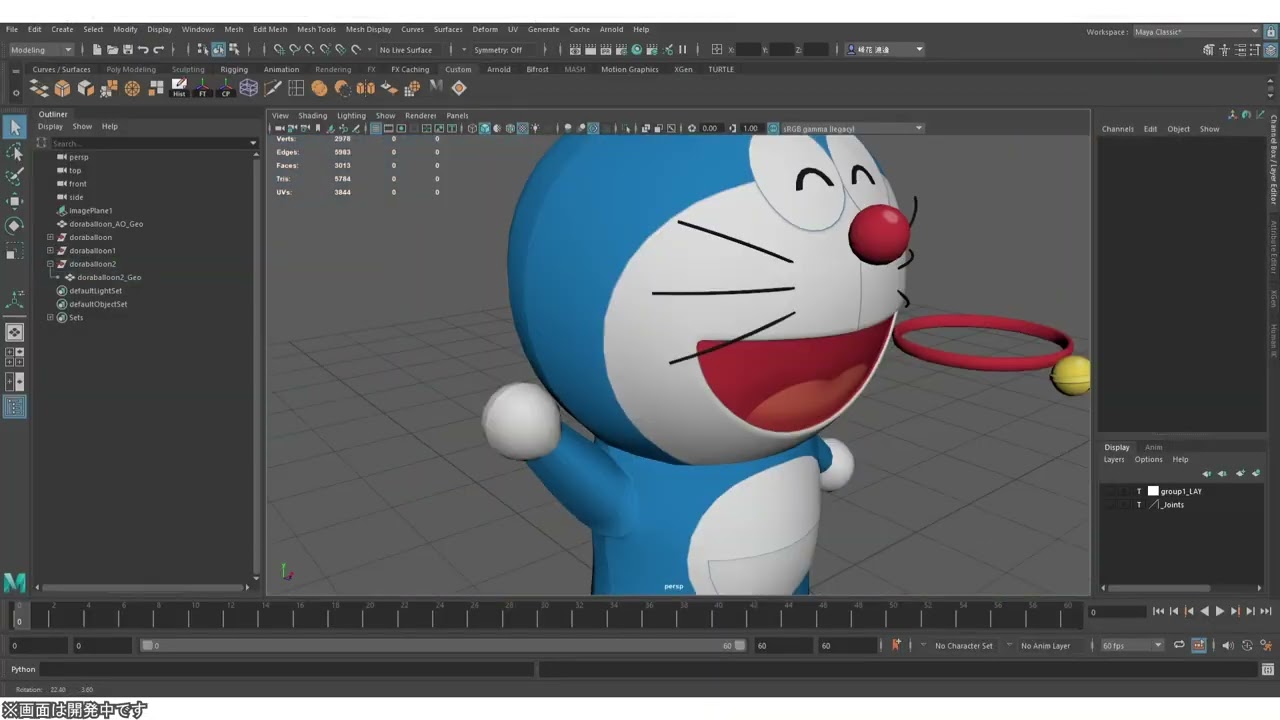
Task: Collapse the doraballoon2 node in Outliner
Action: 50,264
